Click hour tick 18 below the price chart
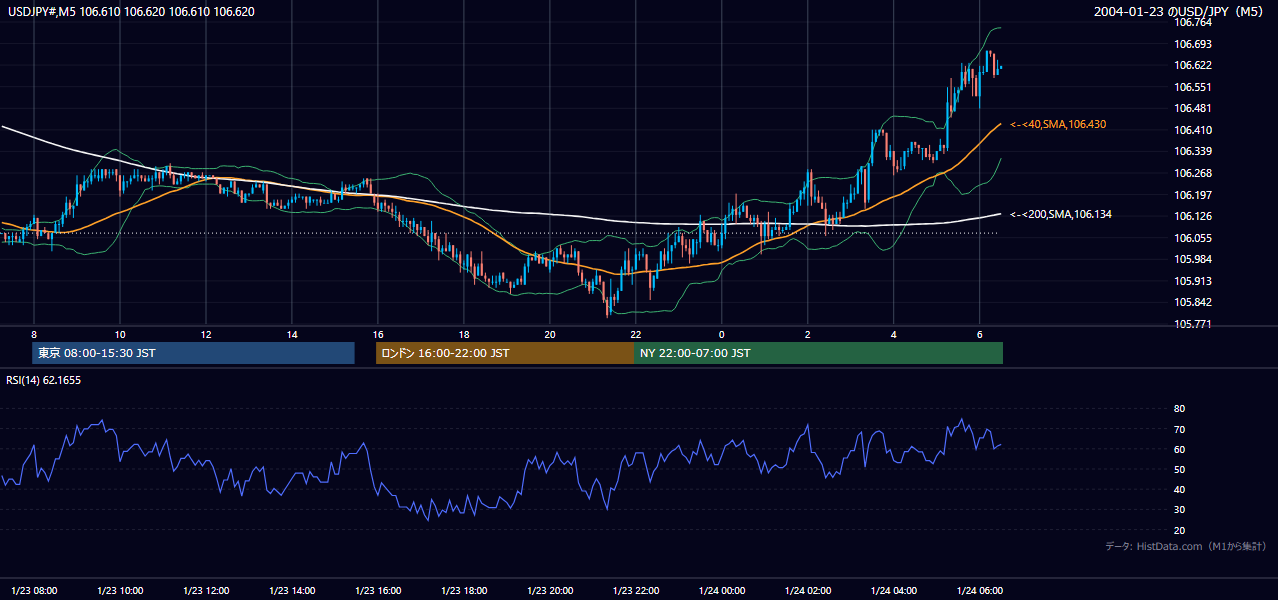The image size is (1278, 600). [464, 334]
